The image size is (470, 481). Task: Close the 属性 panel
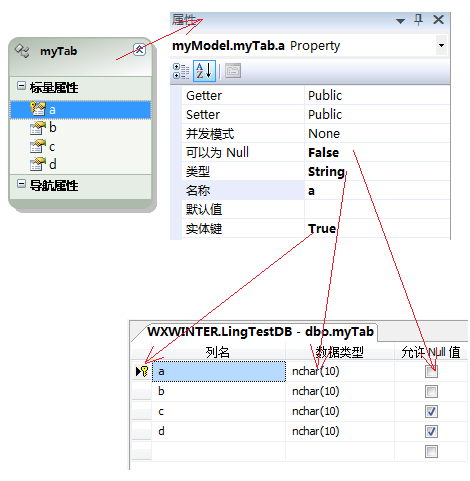438,20
